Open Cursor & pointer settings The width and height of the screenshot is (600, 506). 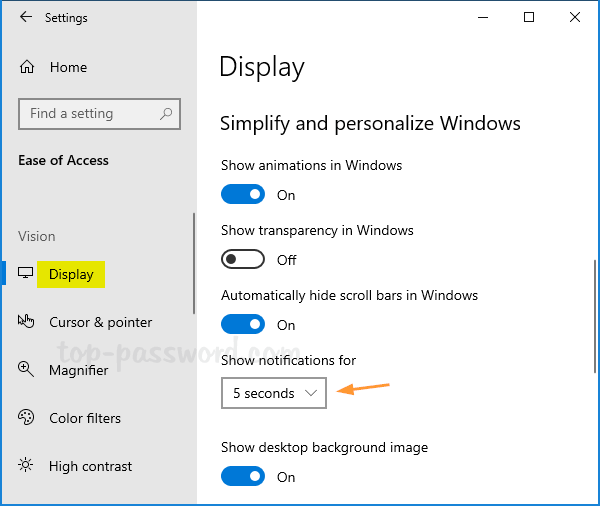coord(100,322)
